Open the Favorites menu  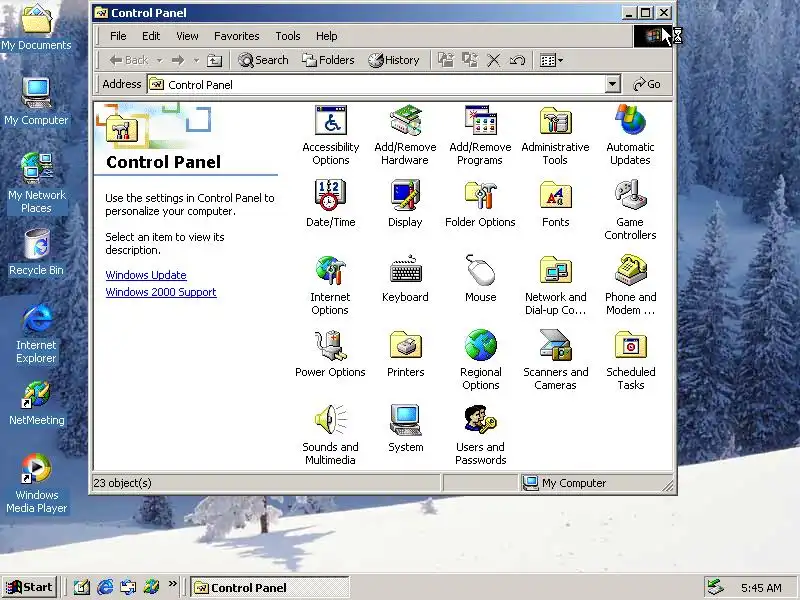coord(237,36)
